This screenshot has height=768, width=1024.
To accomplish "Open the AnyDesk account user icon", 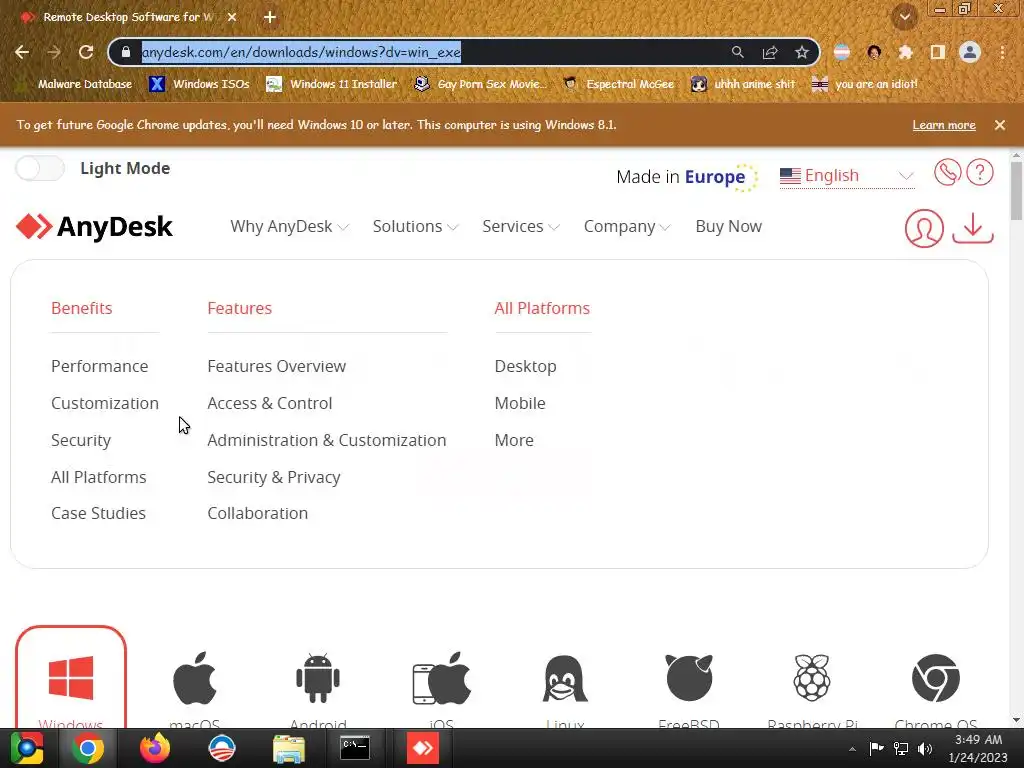I will click(923, 229).
